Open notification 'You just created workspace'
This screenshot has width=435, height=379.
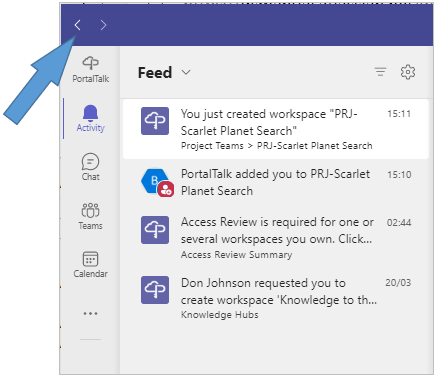click(x=276, y=129)
